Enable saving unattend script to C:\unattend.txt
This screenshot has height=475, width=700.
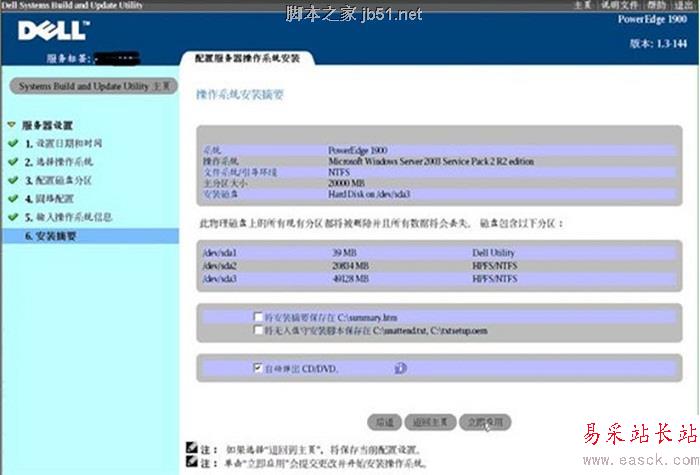click(258, 330)
